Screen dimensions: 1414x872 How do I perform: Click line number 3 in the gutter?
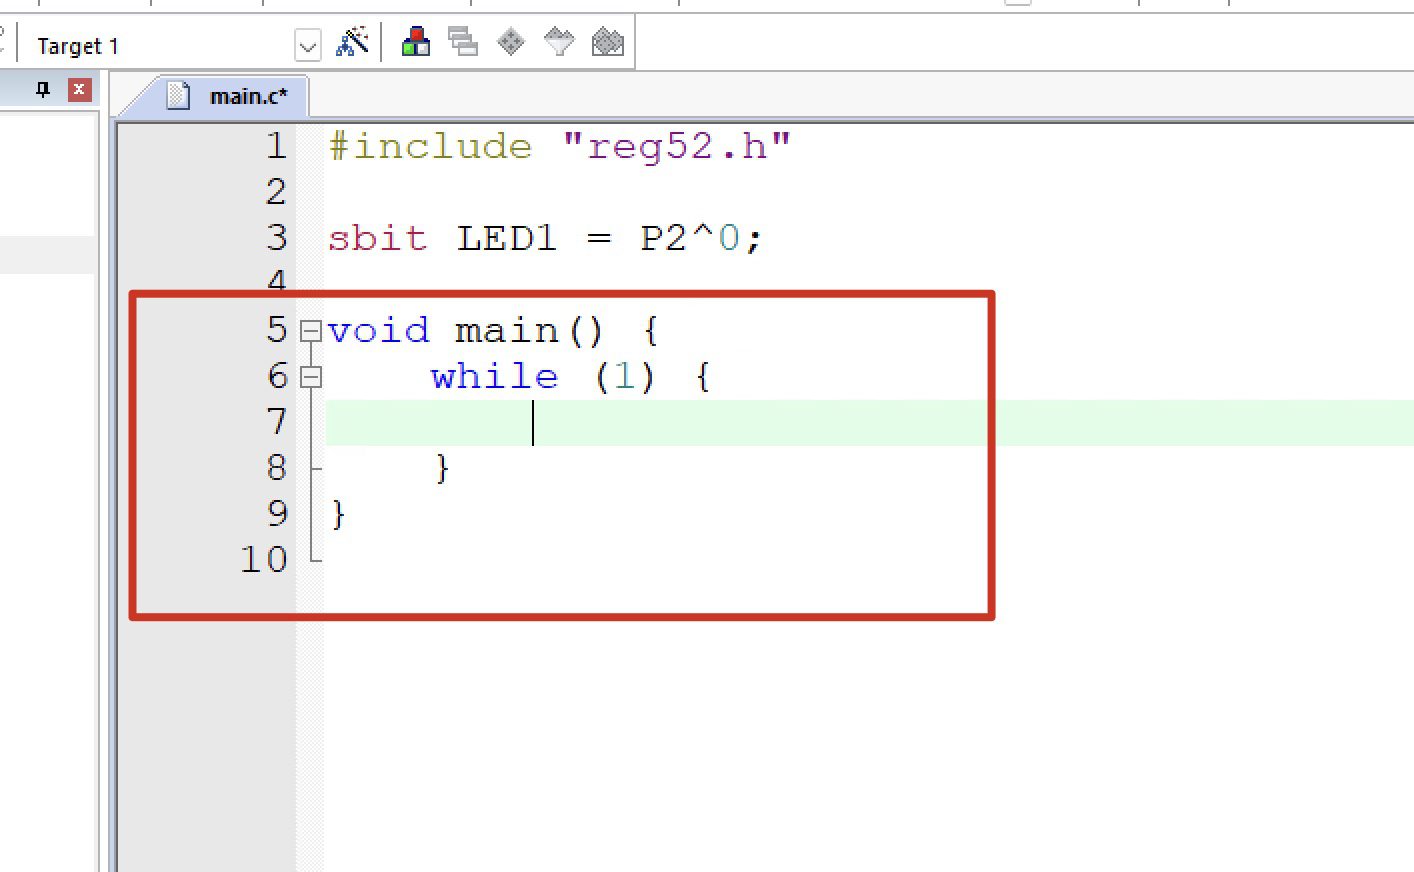[x=277, y=238]
